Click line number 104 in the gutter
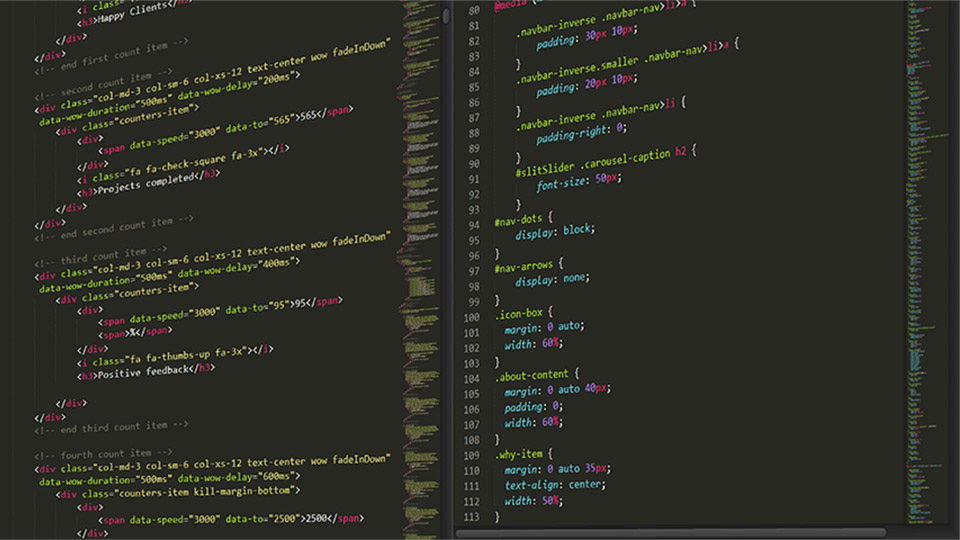Screen dimensions: 960x540 coord(471,379)
